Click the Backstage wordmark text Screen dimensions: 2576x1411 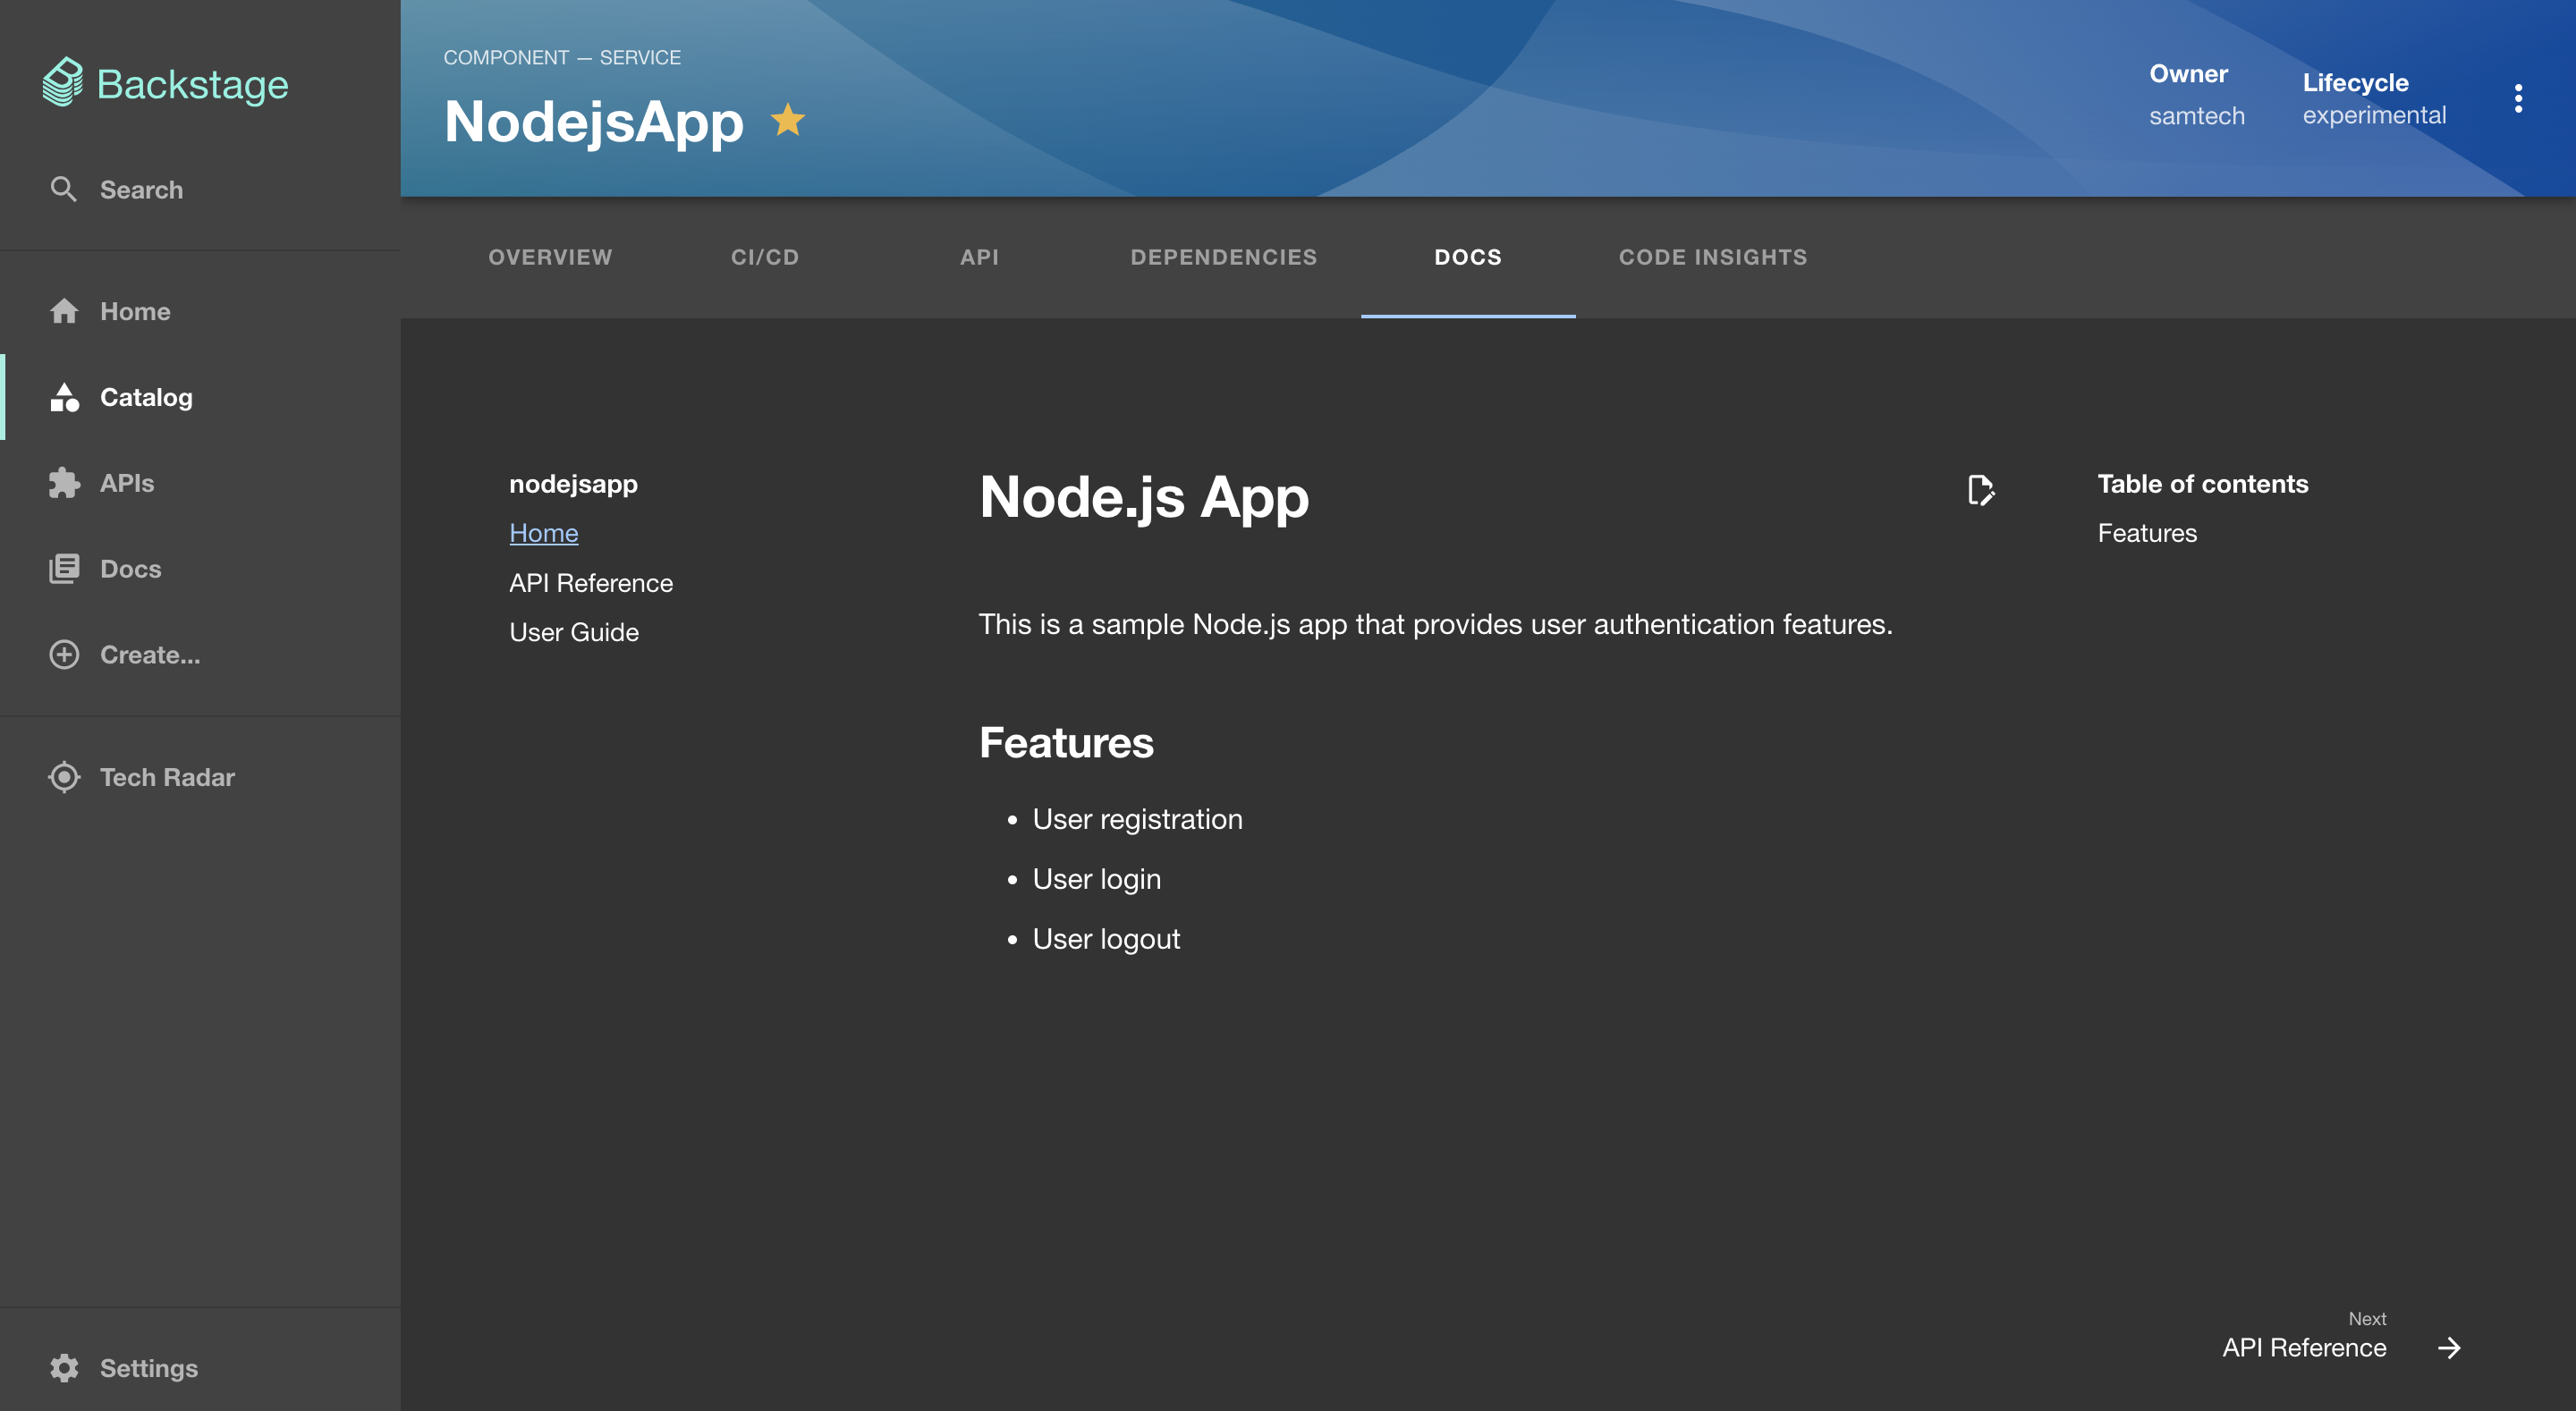click(x=192, y=84)
